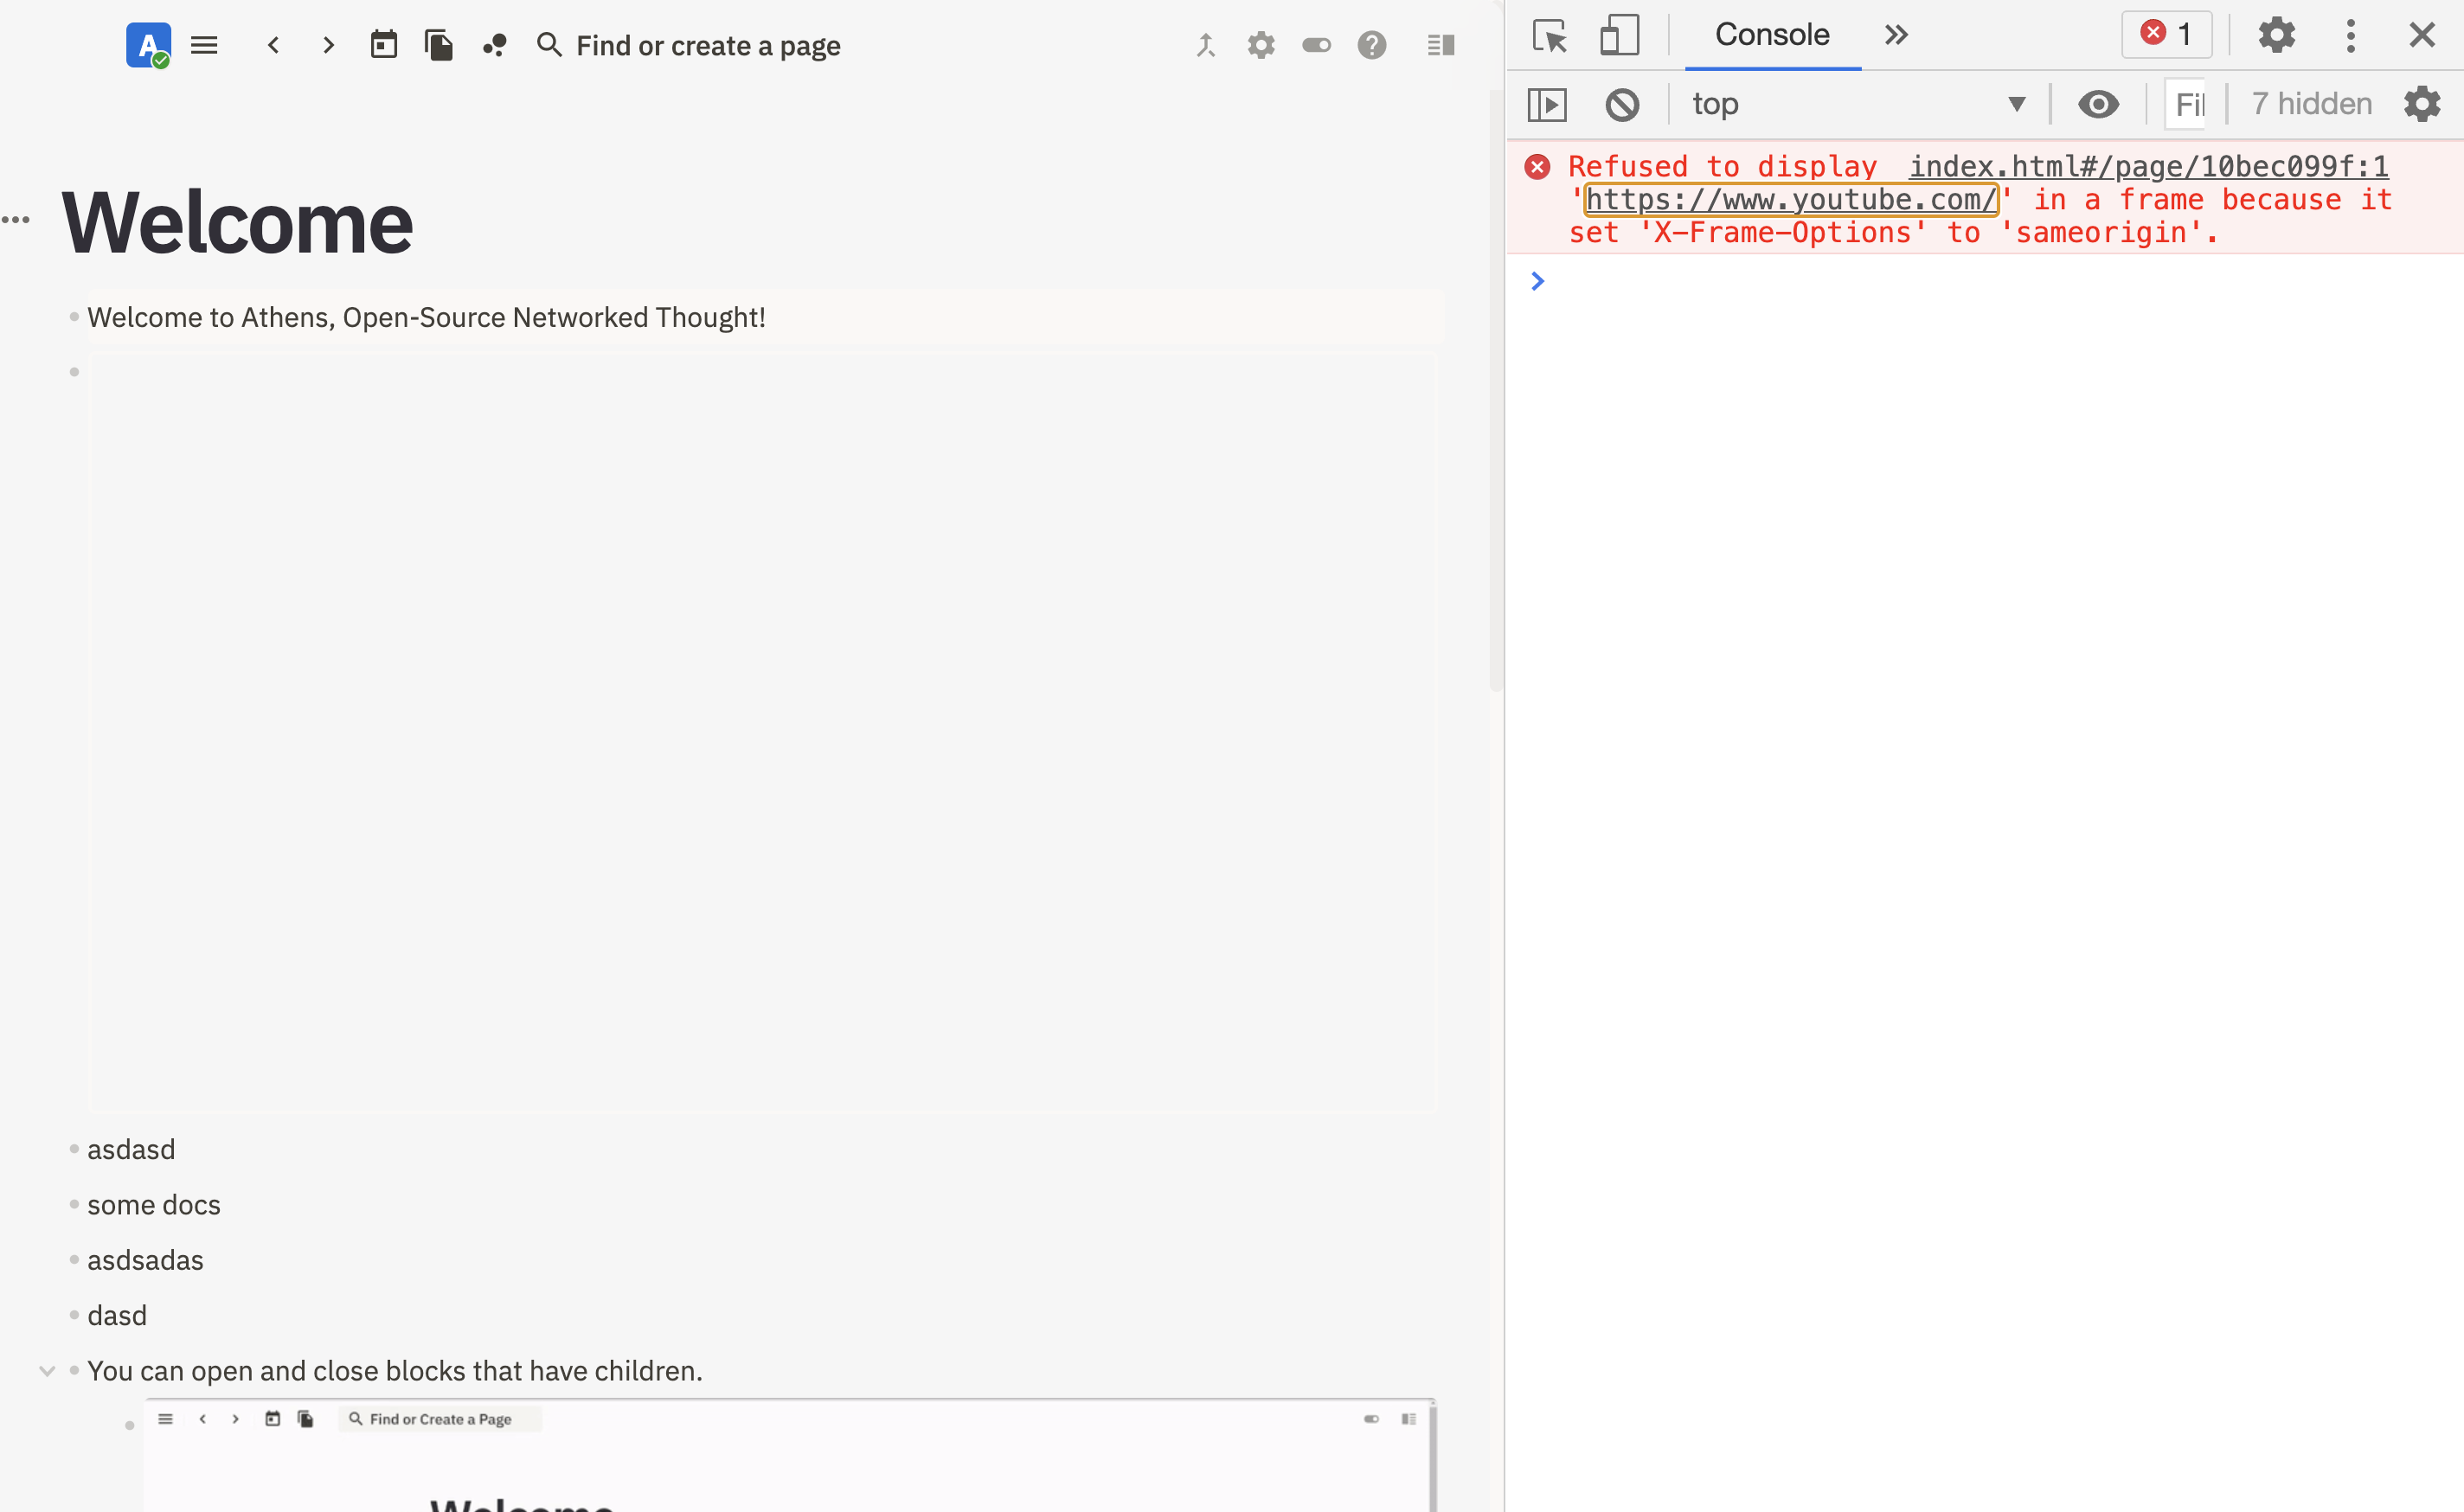
Task: Toggle left sidebar with hamburger menu
Action: pyautogui.click(x=204, y=45)
